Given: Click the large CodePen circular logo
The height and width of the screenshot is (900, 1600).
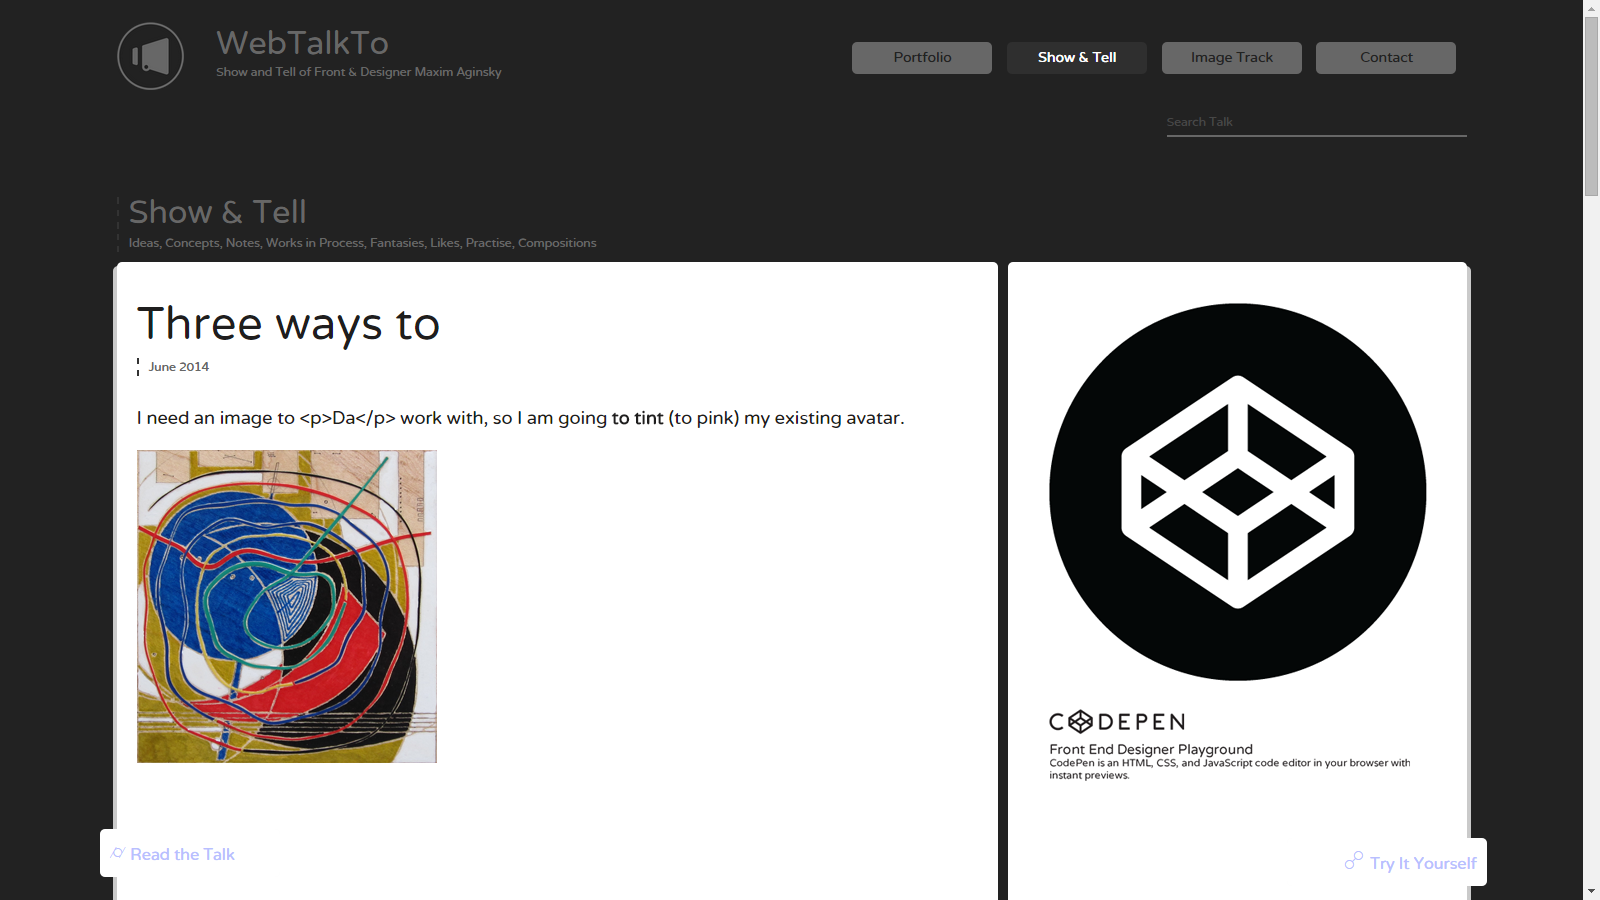Looking at the screenshot, I should tap(1238, 492).
